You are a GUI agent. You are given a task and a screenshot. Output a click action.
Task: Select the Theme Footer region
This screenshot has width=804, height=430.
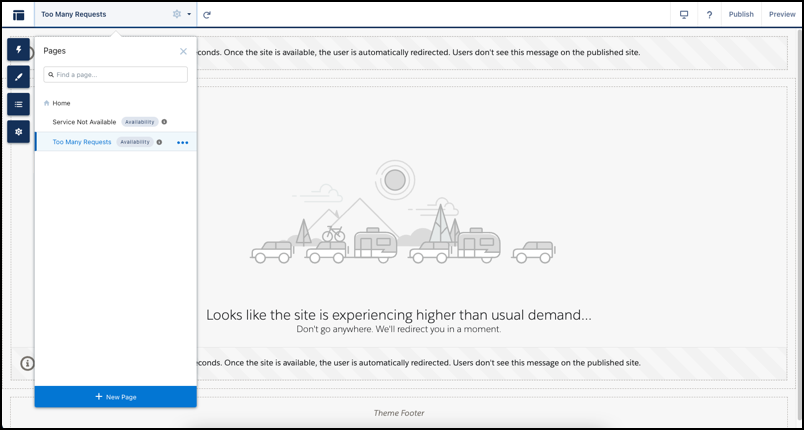point(399,413)
